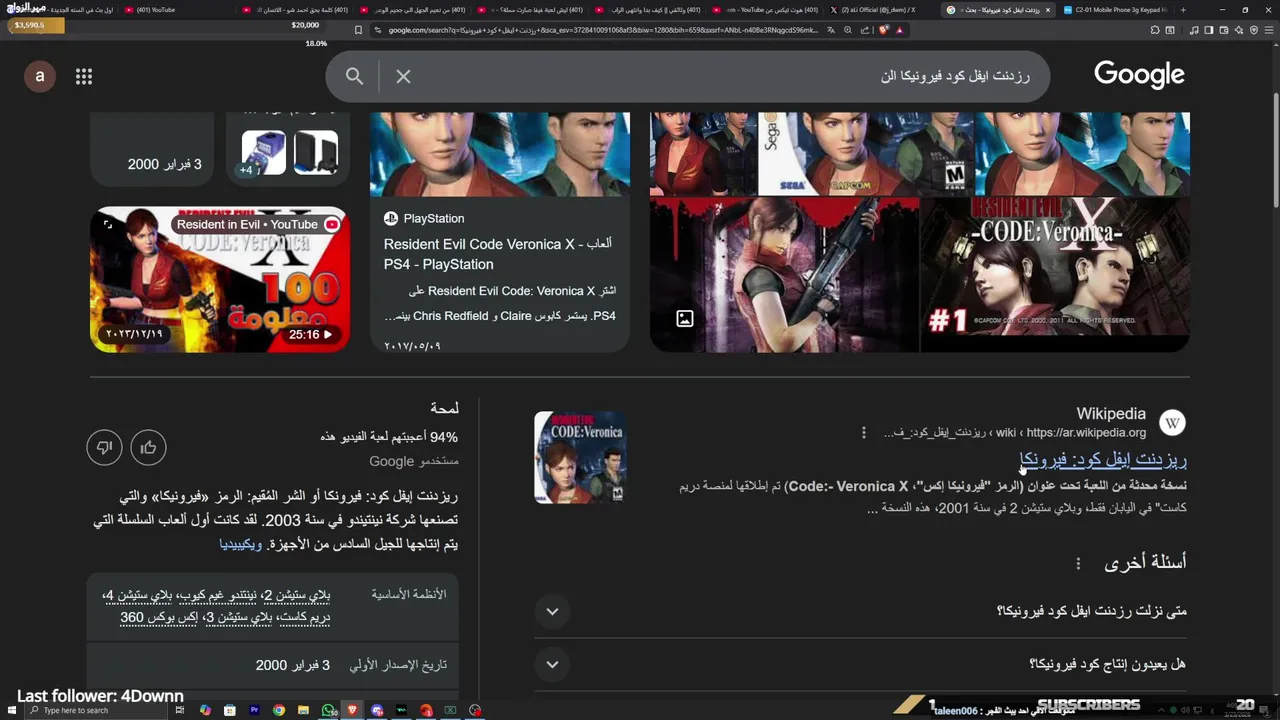Screen dimensions: 1280x720
Task: Open the Google apps grid menu
Action: coord(84,77)
